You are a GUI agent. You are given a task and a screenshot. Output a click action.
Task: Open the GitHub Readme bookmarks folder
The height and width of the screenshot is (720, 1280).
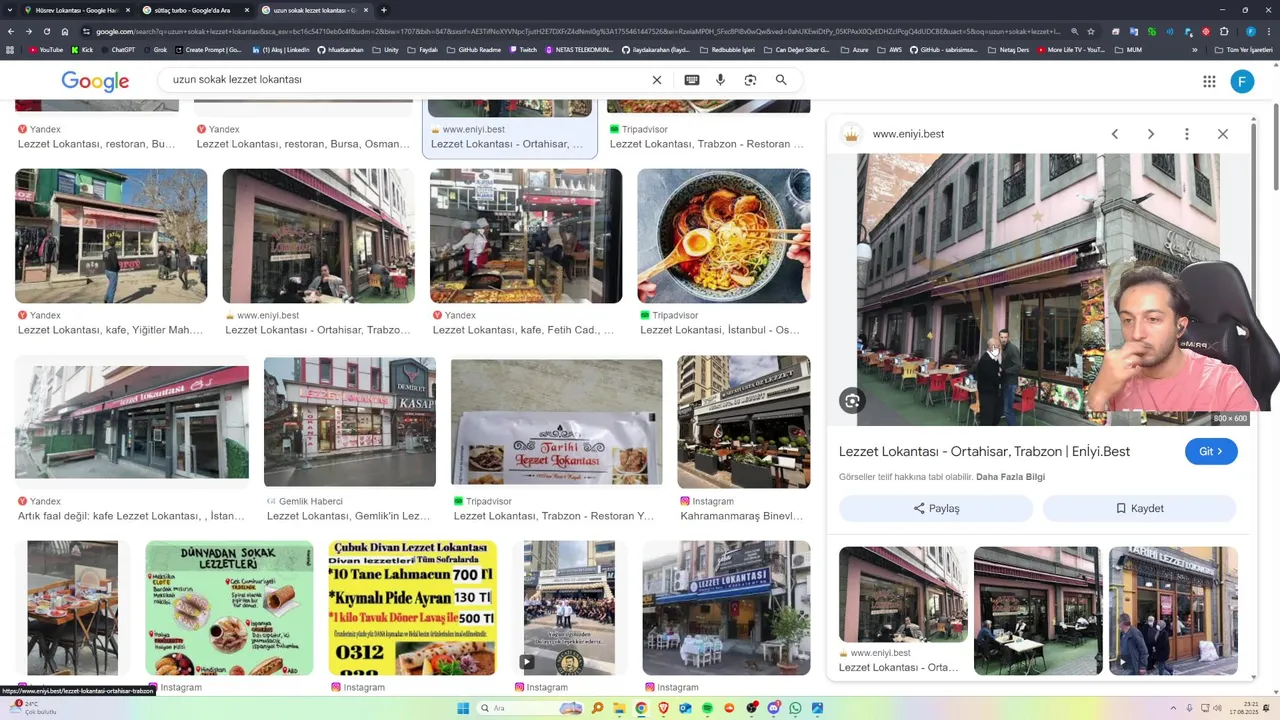click(x=474, y=49)
